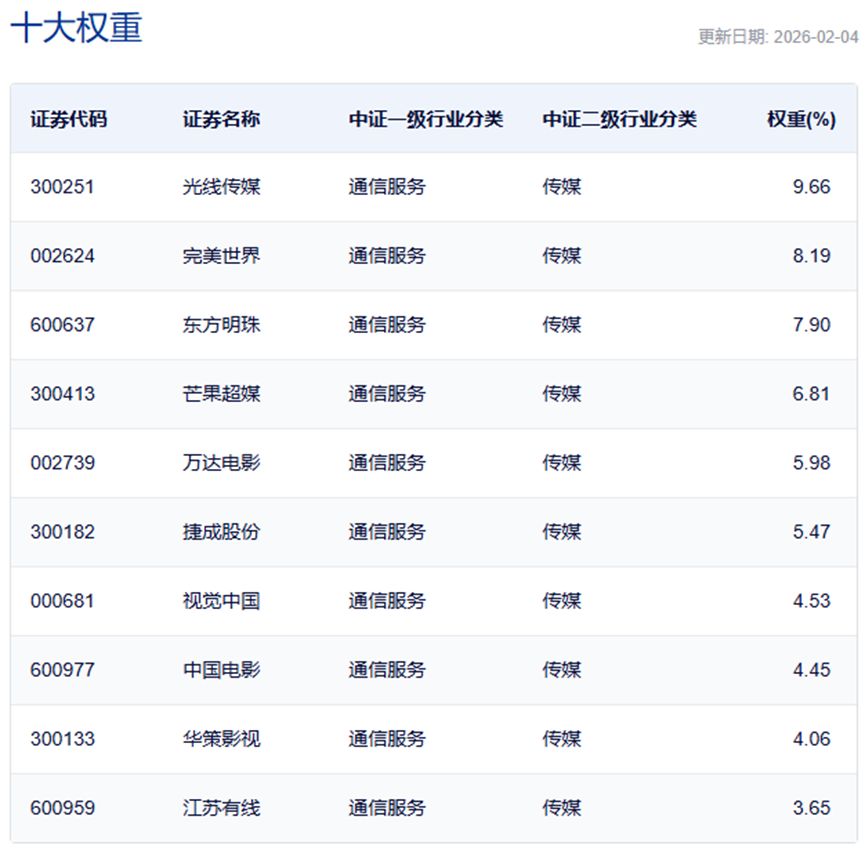
Task: Click the 更新日期 2026-02-04 label
Action: point(777,37)
